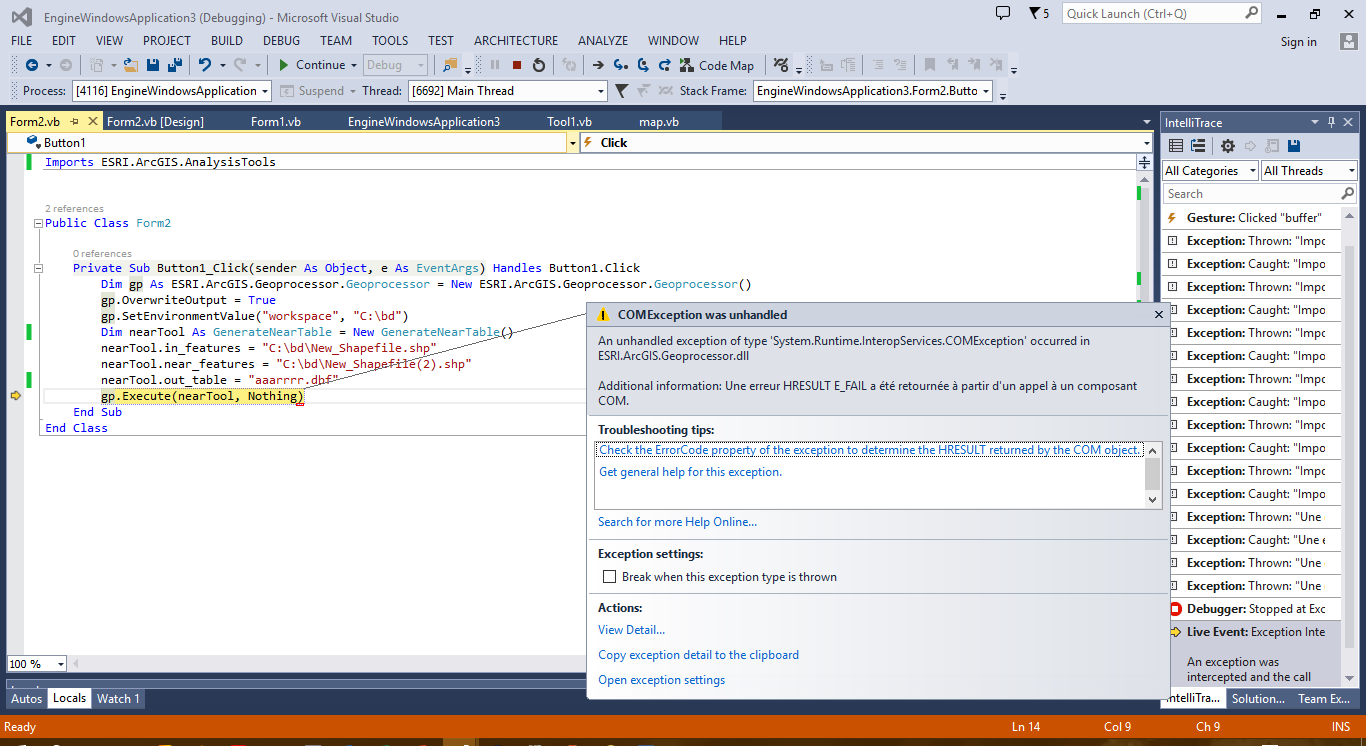The width and height of the screenshot is (1366, 746).
Task: Click 'Copy exception detail to the clipboard'
Action: pos(698,655)
